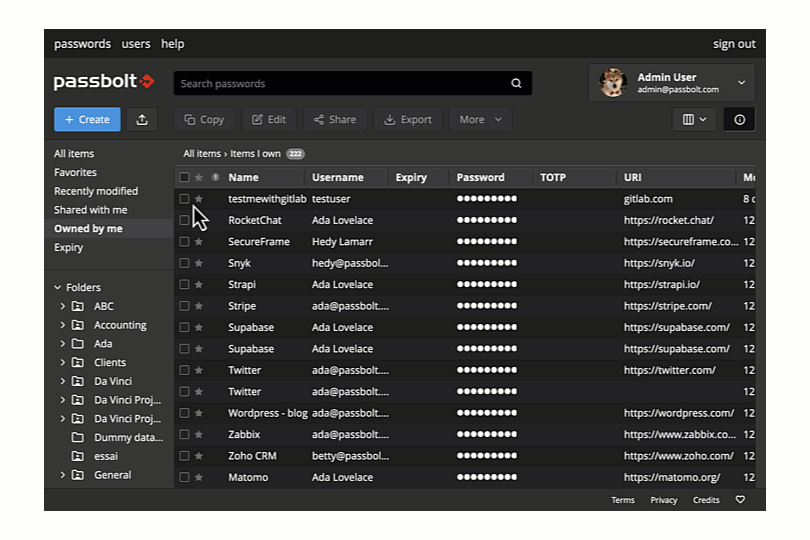
Task: Select the Favorites filter
Action: [75, 173]
